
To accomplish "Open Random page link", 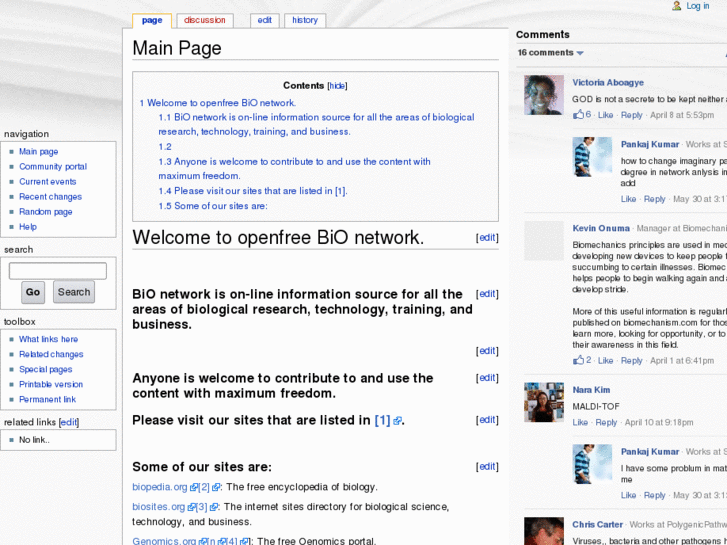I will tap(45, 212).
